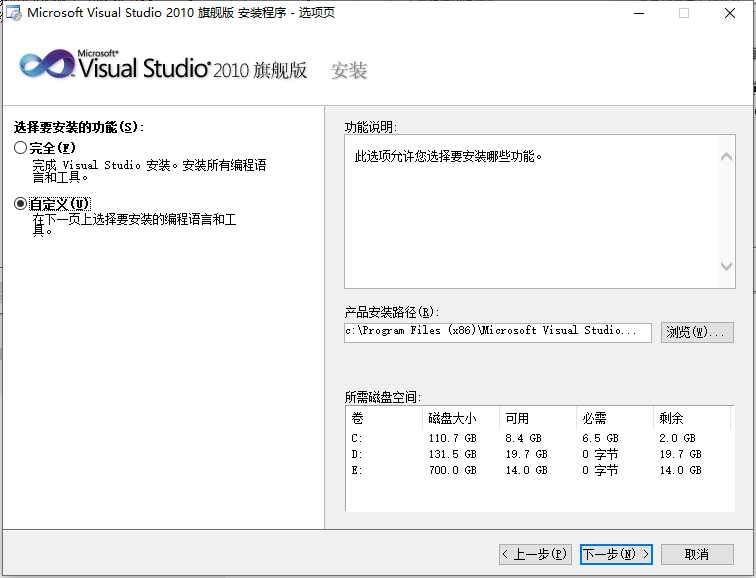Viewport: 756px width, 578px height.
Task: Click the 磁盘大小 column header
Action: (461, 418)
